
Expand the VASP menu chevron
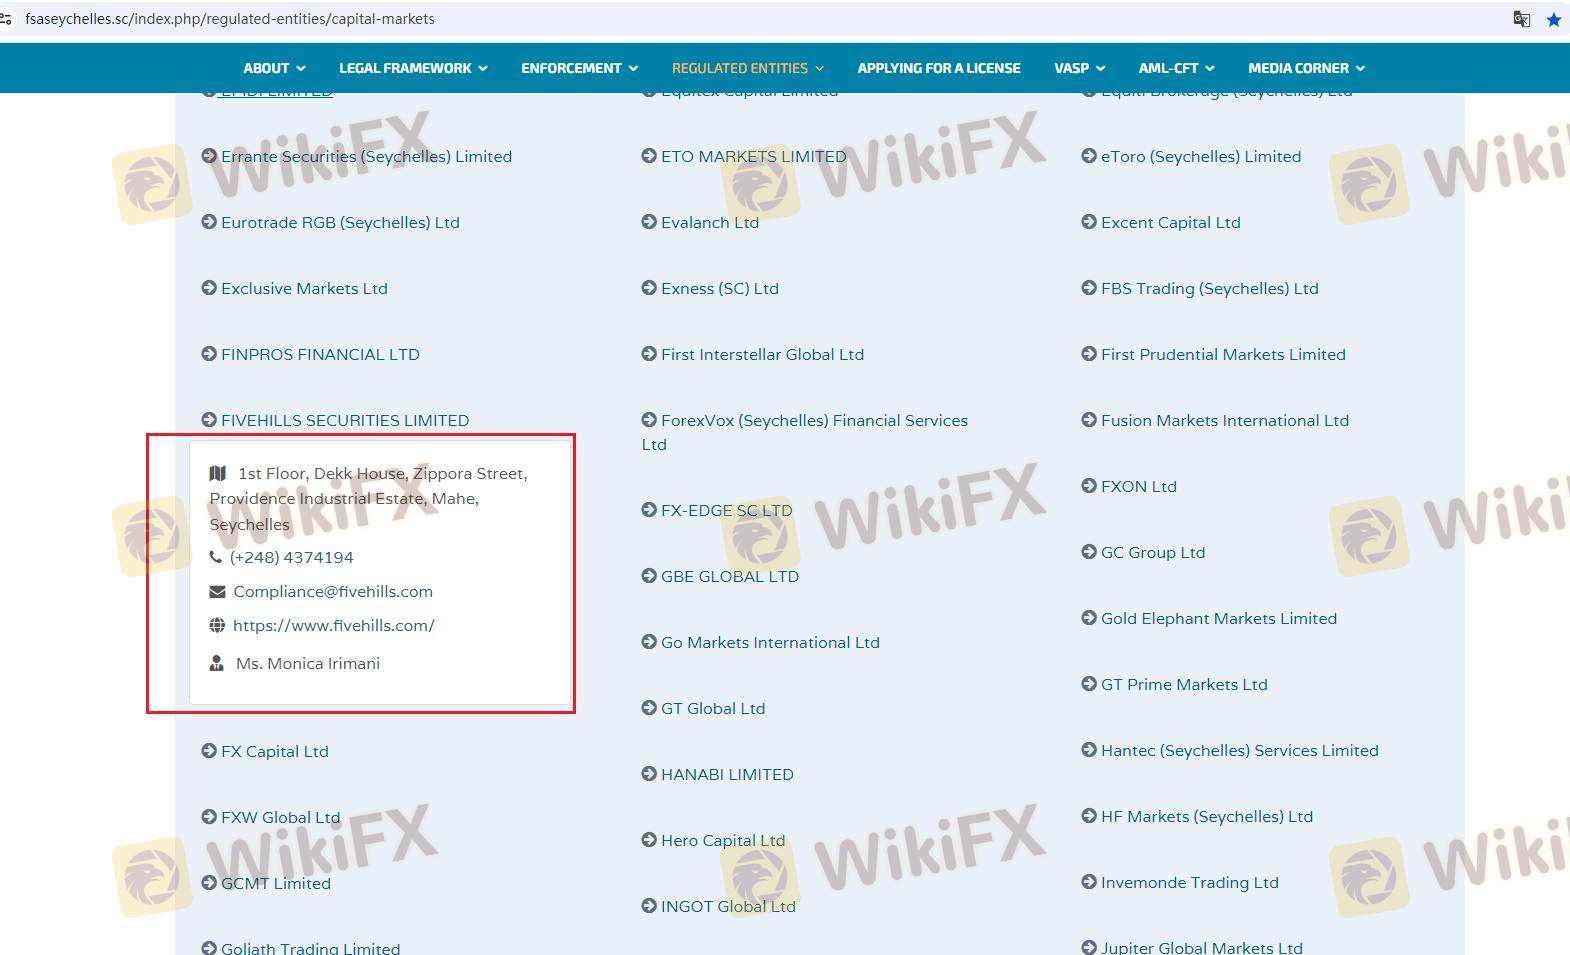[1100, 69]
